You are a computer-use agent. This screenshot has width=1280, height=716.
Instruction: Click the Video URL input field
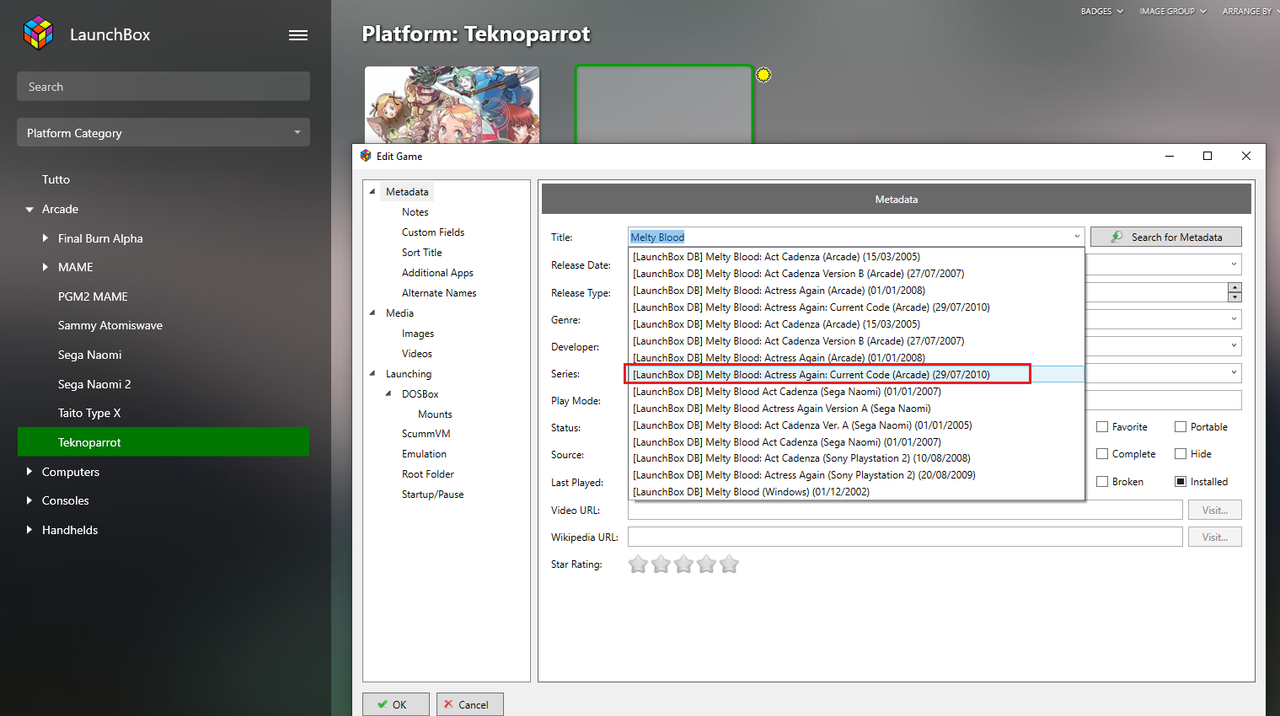coord(905,510)
